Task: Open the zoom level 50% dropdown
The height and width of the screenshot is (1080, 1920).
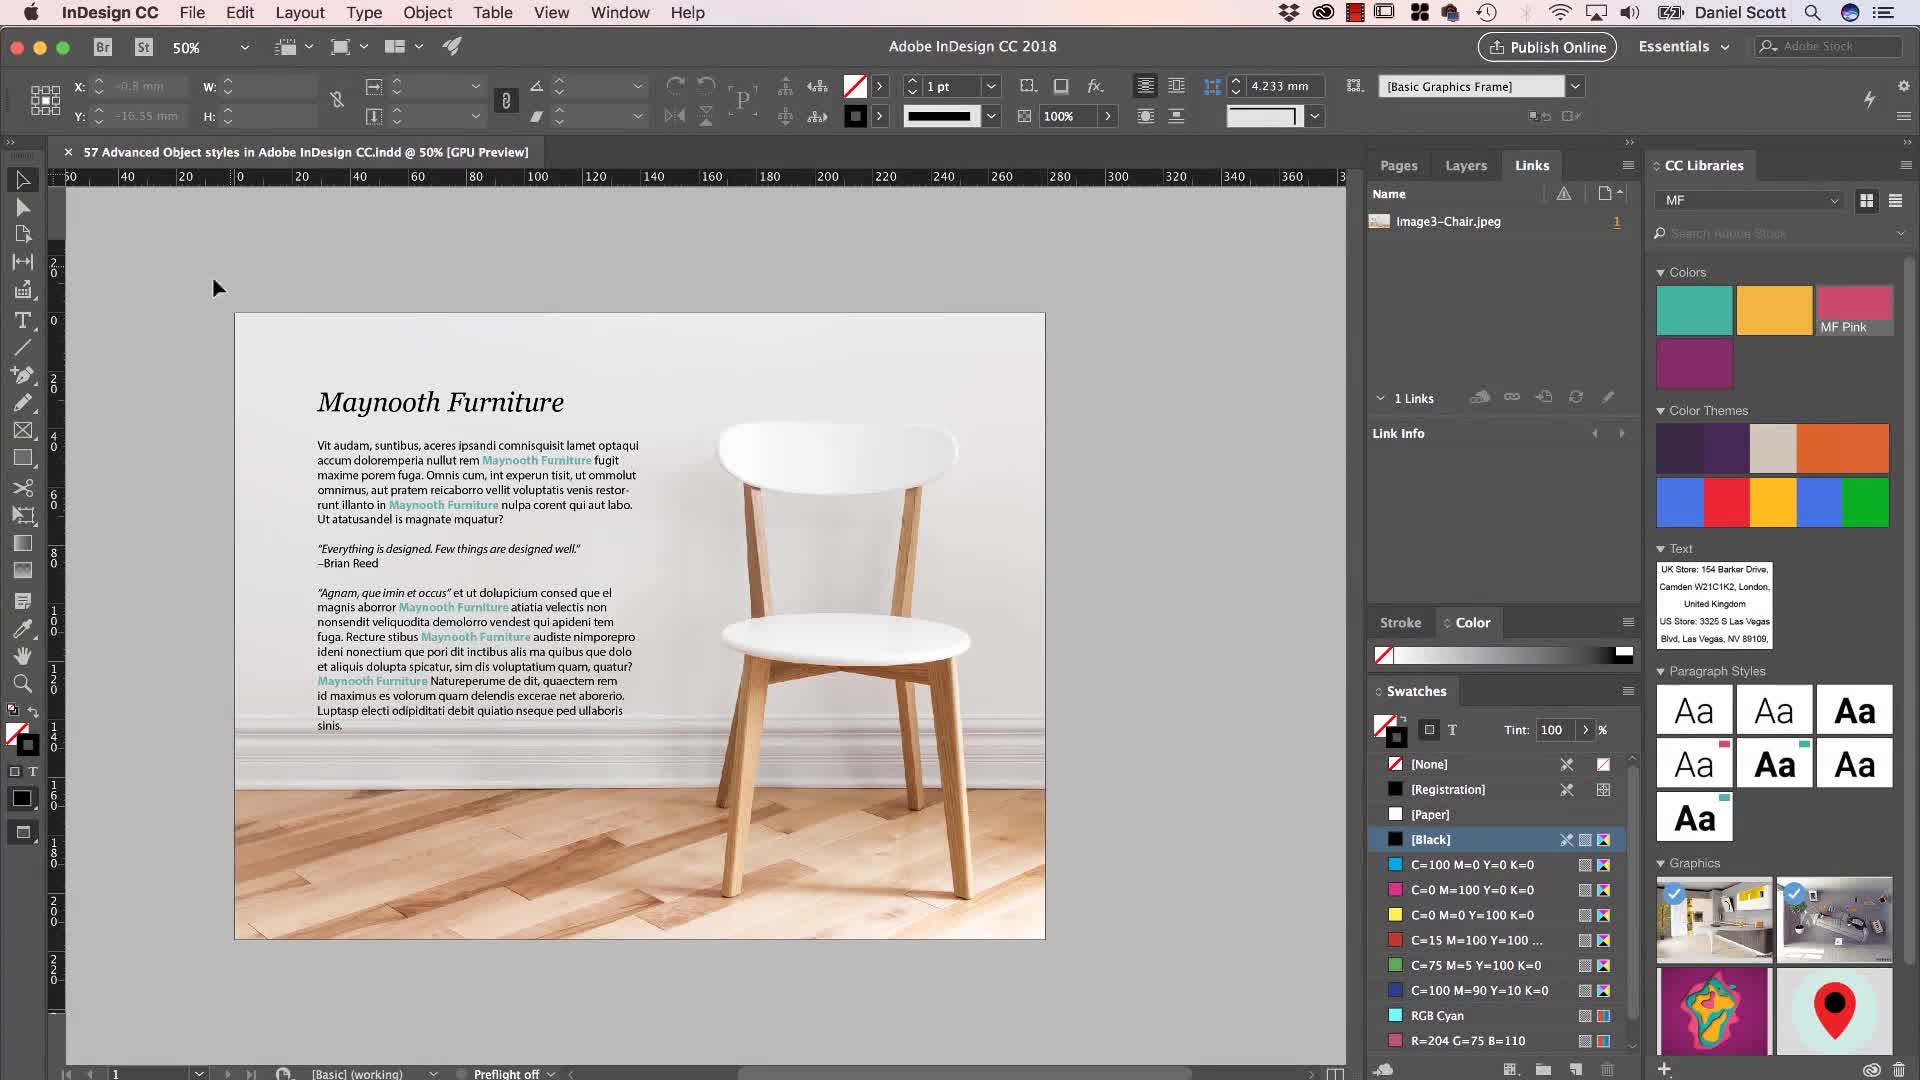Action: 244,47
